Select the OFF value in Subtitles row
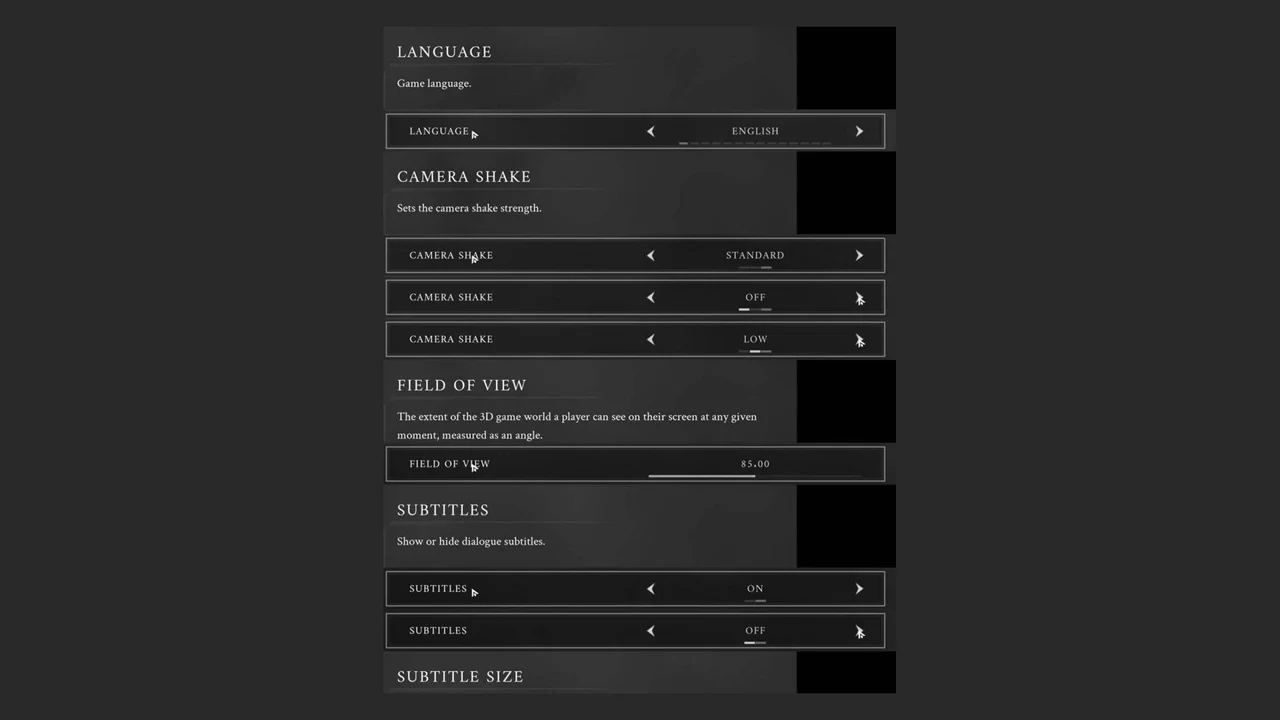This screenshot has width=1280, height=720. (x=755, y=631)
